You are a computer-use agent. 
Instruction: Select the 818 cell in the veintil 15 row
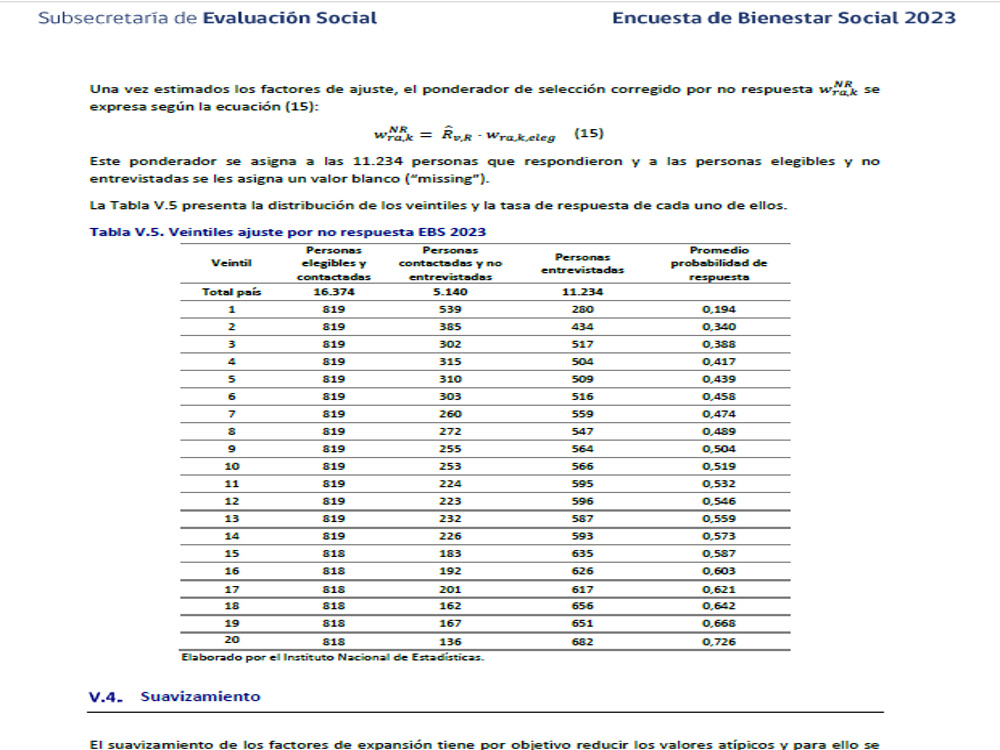334,554
